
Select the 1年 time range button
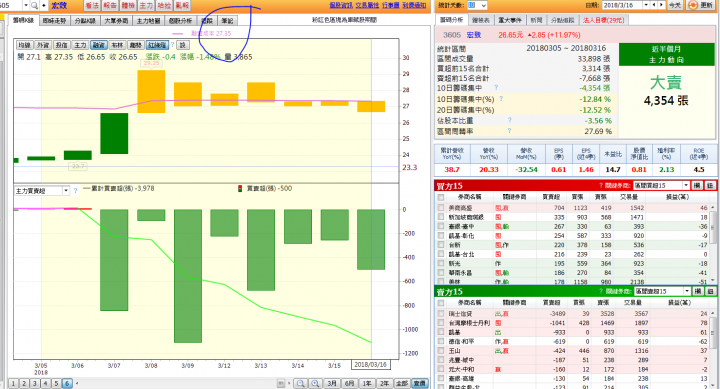367,383
